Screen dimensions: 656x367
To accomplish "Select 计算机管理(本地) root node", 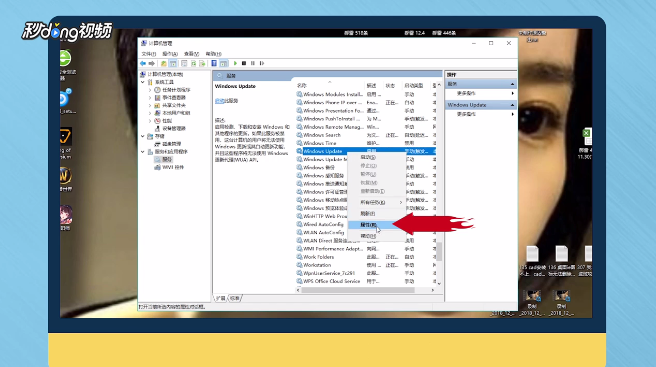I will [x=165, y=74].
